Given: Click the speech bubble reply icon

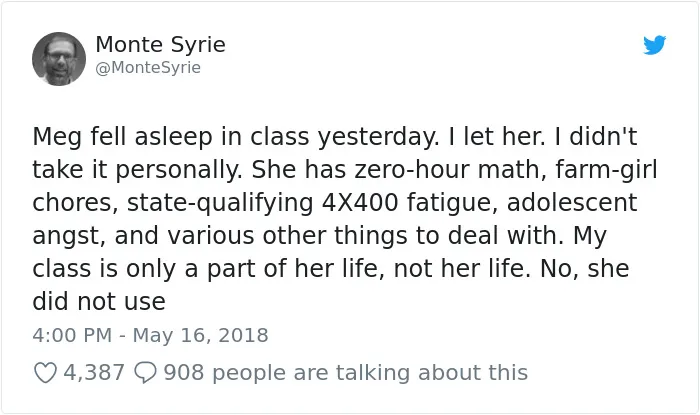Looking at the screenshot, I should 146,373.
